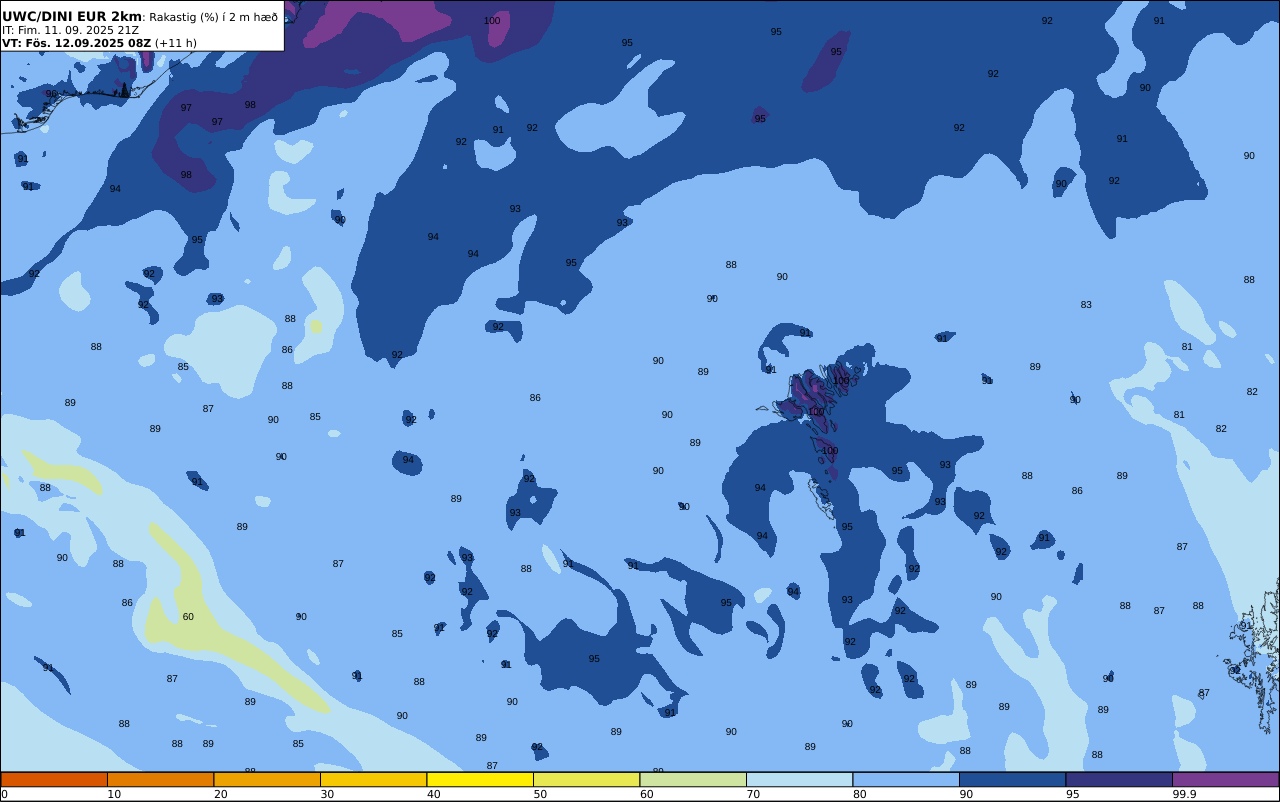The width and height of the screenshot is (1280, 802).
Task: Click the "0" tick label at legend start
Action: click(x=4, y=794)
